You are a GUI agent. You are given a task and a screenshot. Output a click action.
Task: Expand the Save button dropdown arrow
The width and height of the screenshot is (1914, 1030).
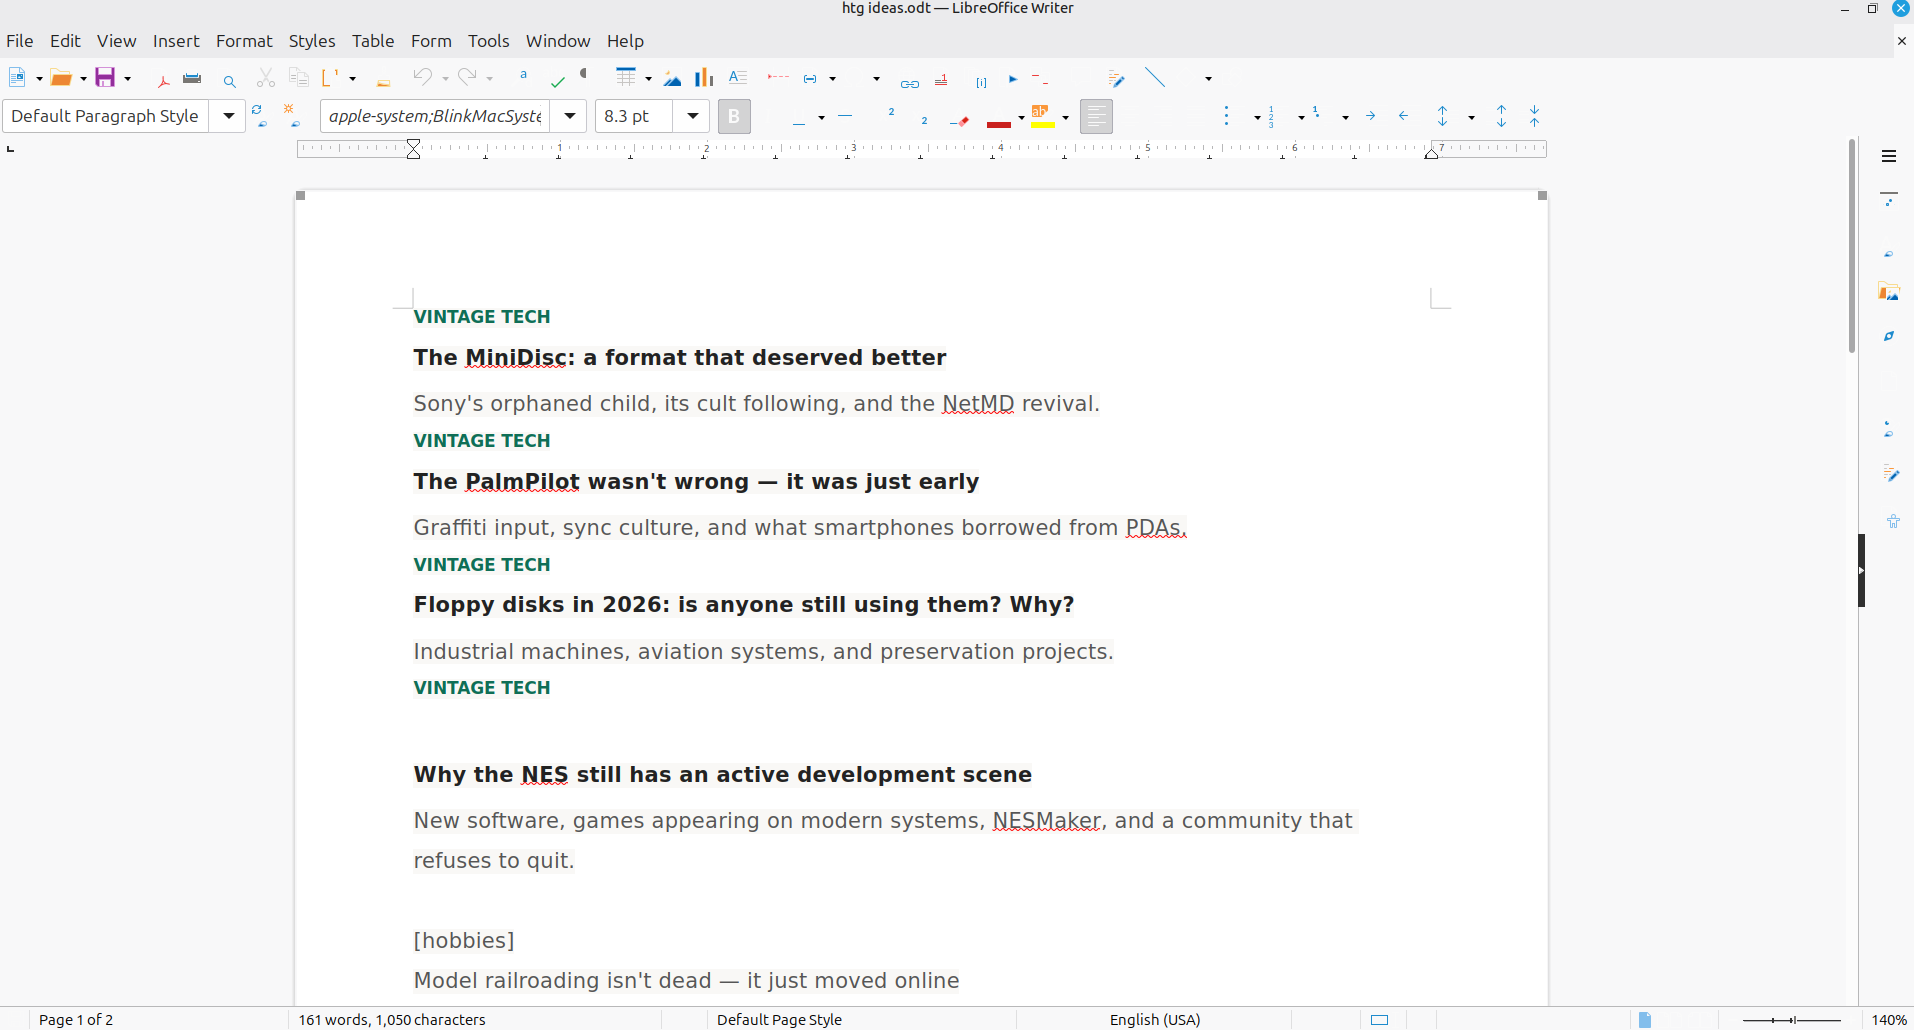coord(128,79)
